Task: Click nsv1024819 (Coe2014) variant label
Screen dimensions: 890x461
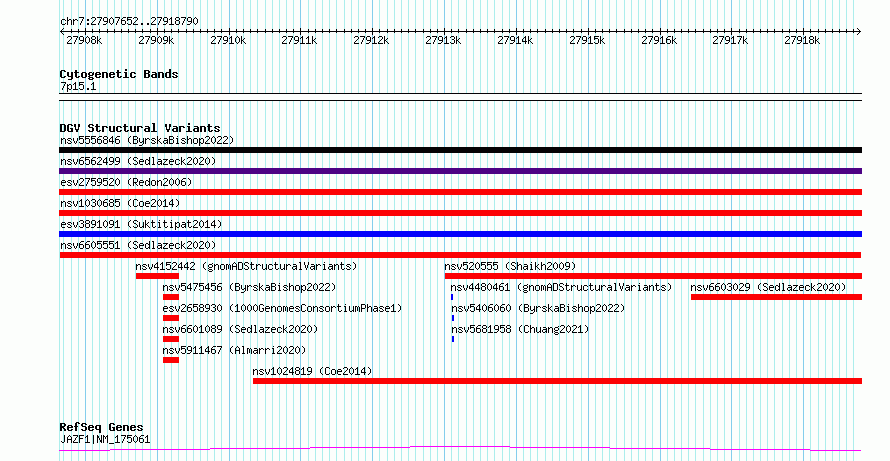Action: (x=312, y=371)
